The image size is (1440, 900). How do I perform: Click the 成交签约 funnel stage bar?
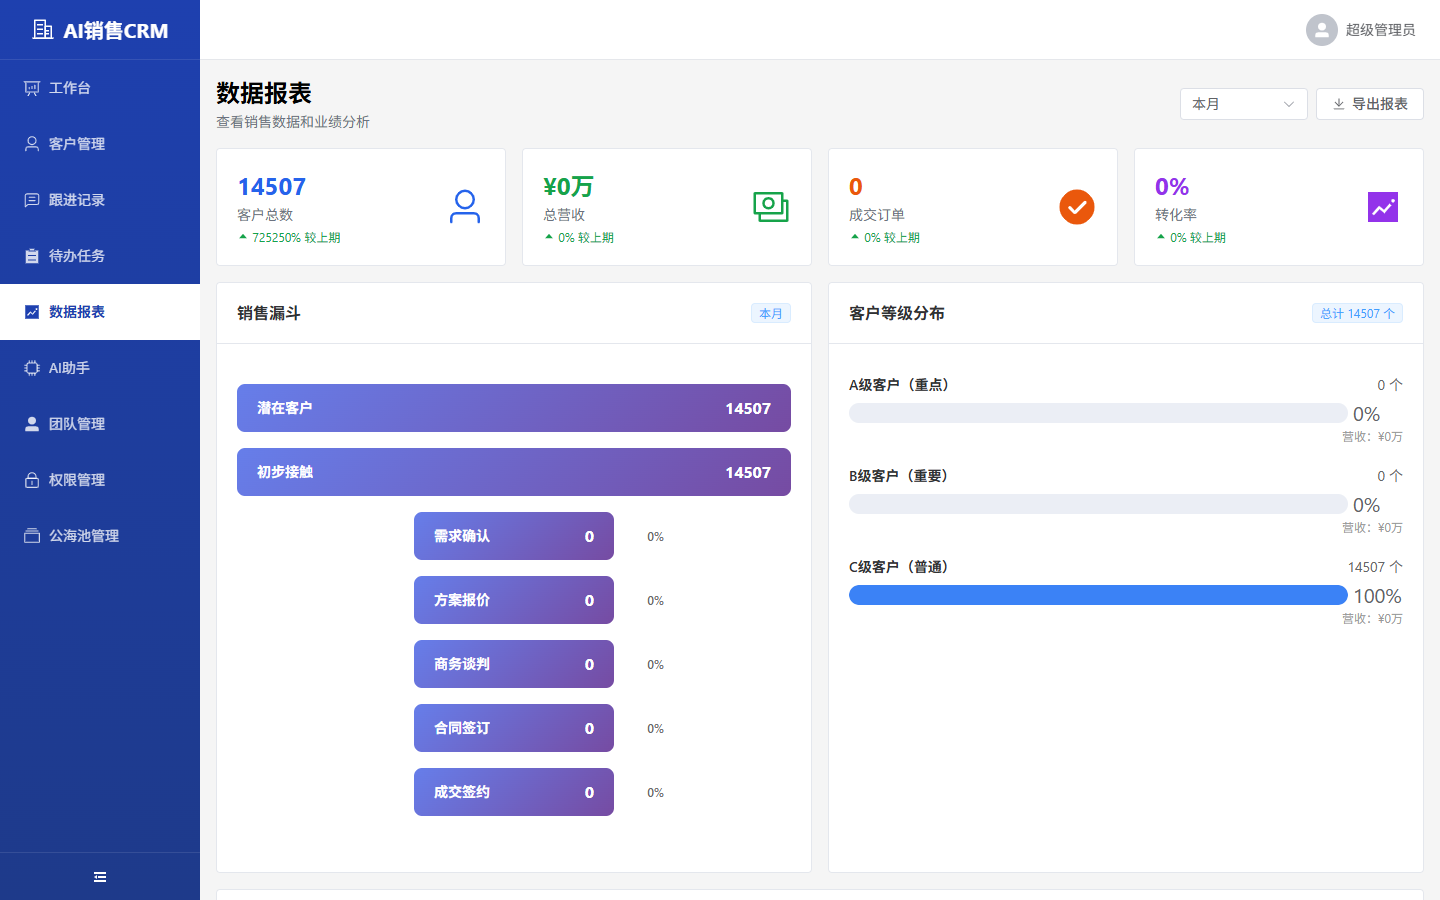[514, 792]
